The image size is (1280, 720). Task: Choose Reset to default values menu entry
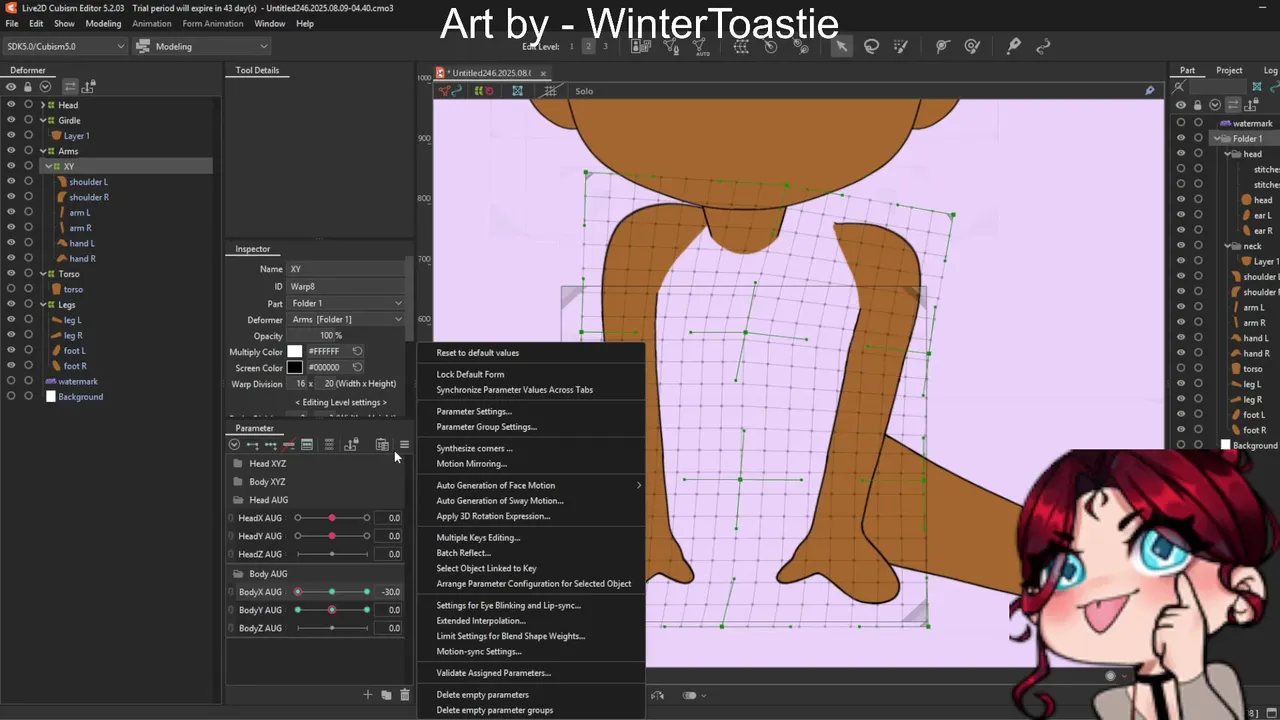tap(478, 352)
